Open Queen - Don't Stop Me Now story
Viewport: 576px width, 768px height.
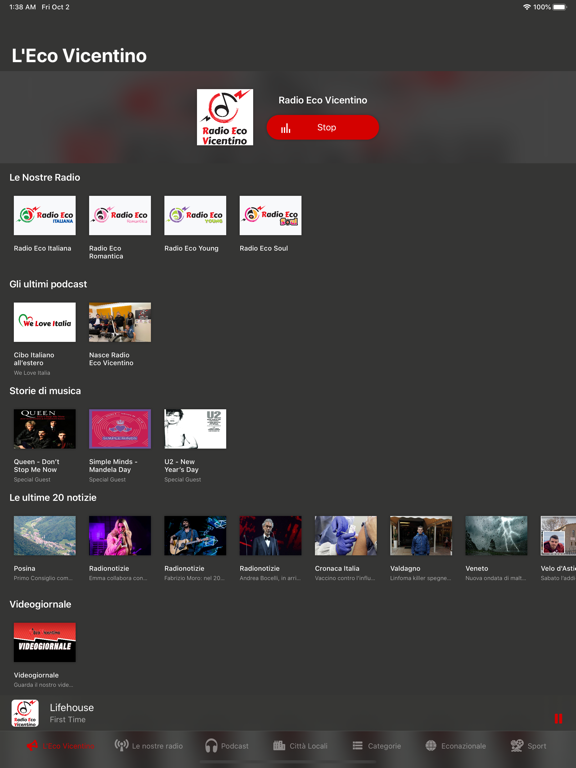[x=45, y=429]
